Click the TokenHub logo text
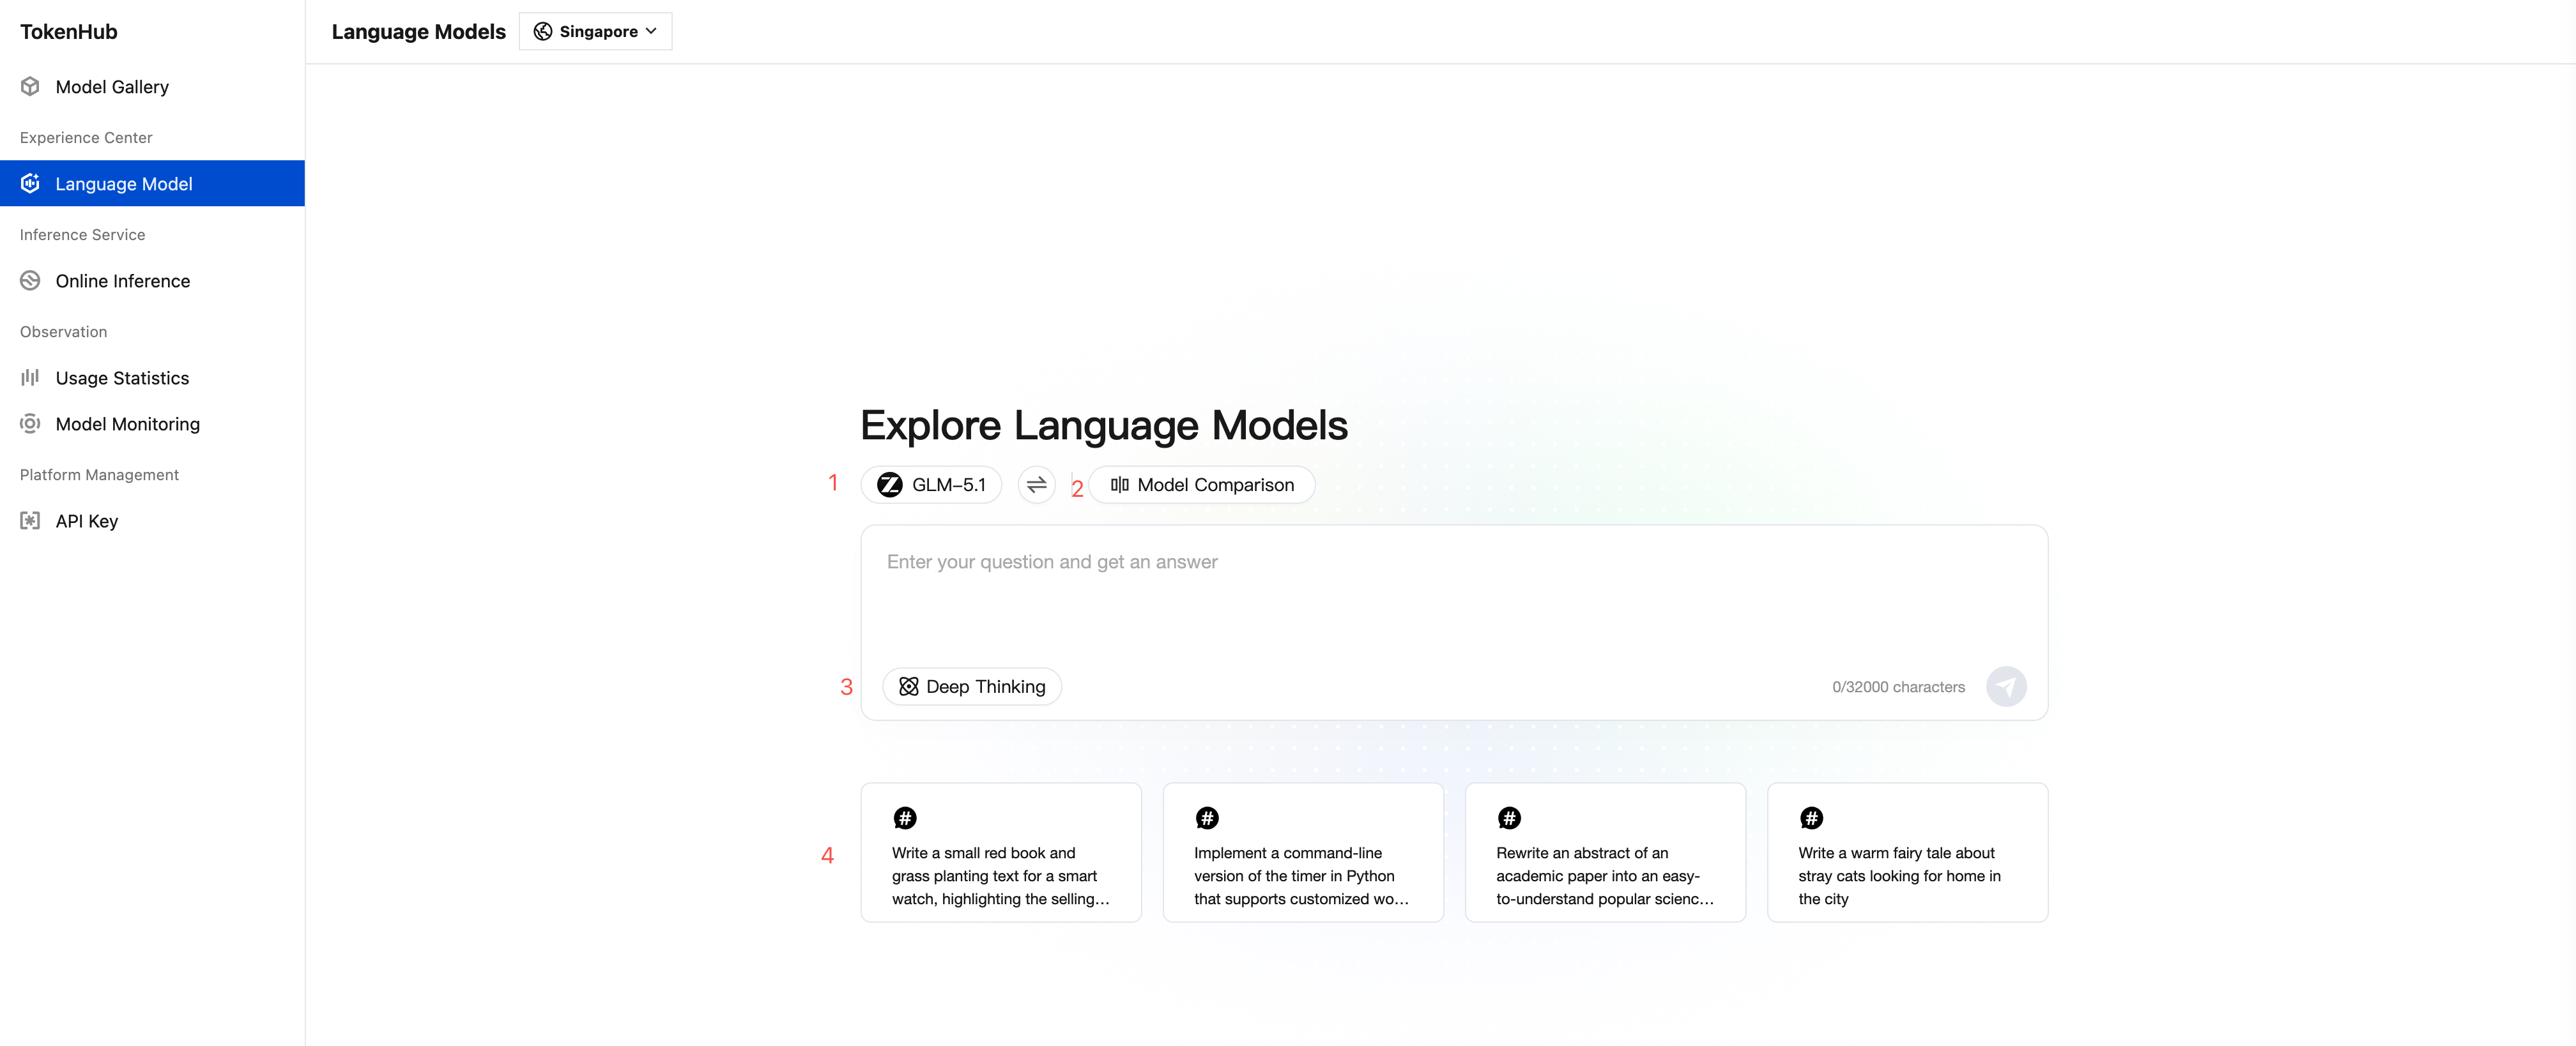 coord(69,32)
